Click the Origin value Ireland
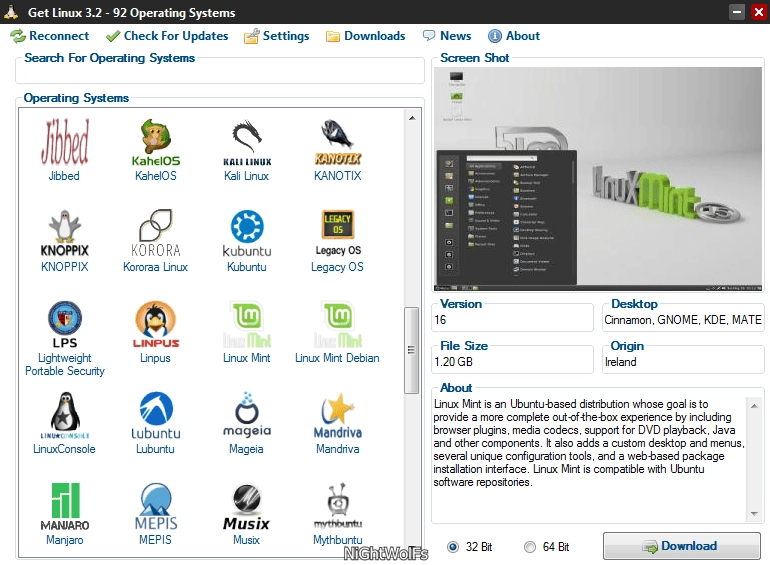This screenshot has height=565, width=770. coord(621,362)
